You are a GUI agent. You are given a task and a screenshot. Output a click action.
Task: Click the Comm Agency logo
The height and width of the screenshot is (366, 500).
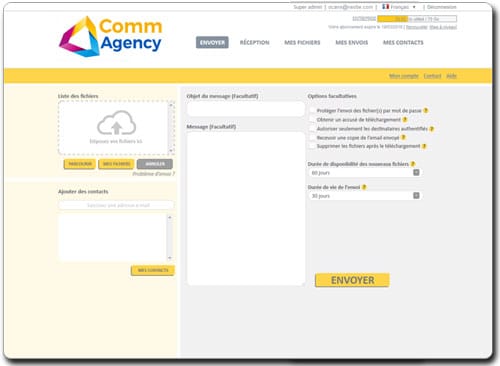tap(110, 37)
